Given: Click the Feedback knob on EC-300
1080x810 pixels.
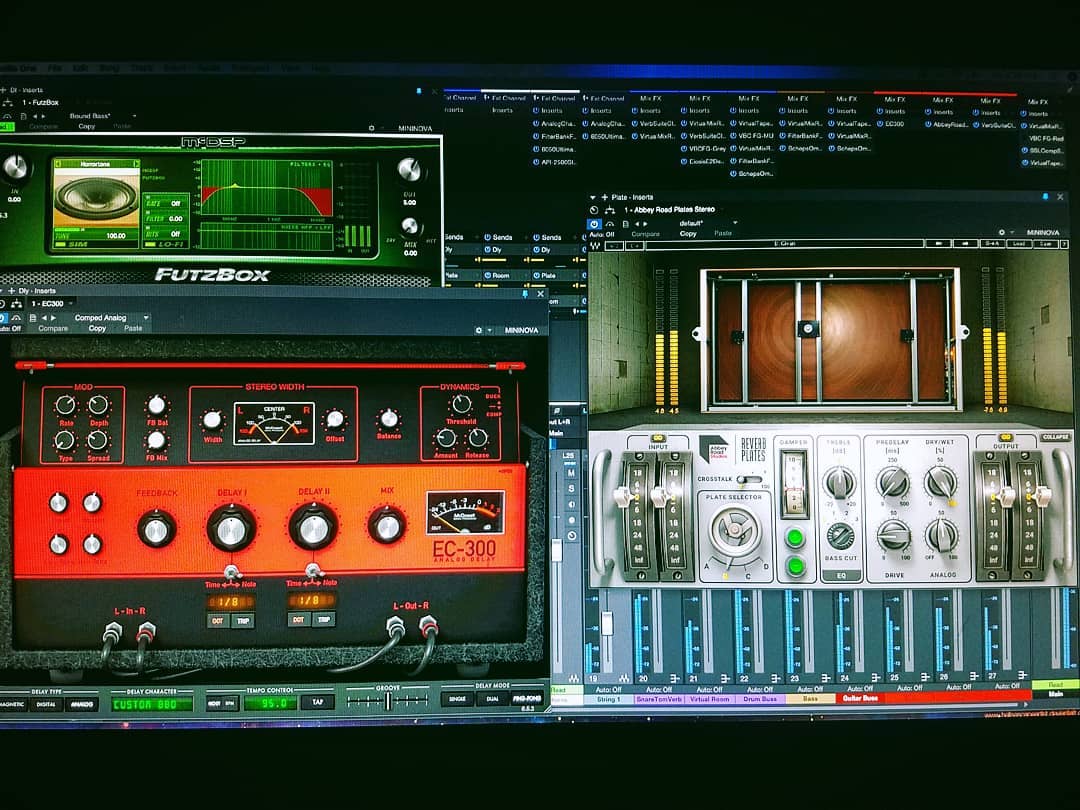Looking at the screenshot, I should tap(156, 528).
